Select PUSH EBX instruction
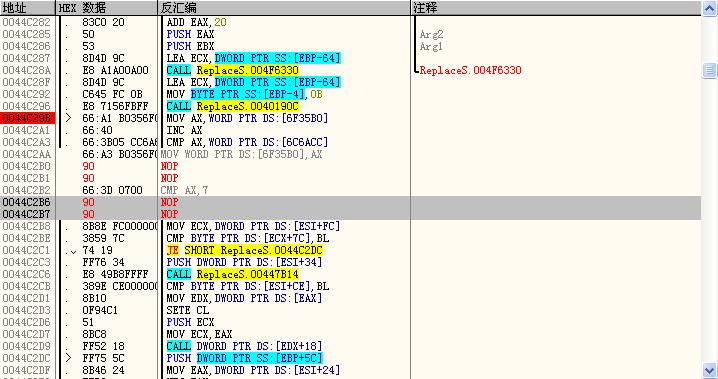718x379 pixels. point(190,46)
